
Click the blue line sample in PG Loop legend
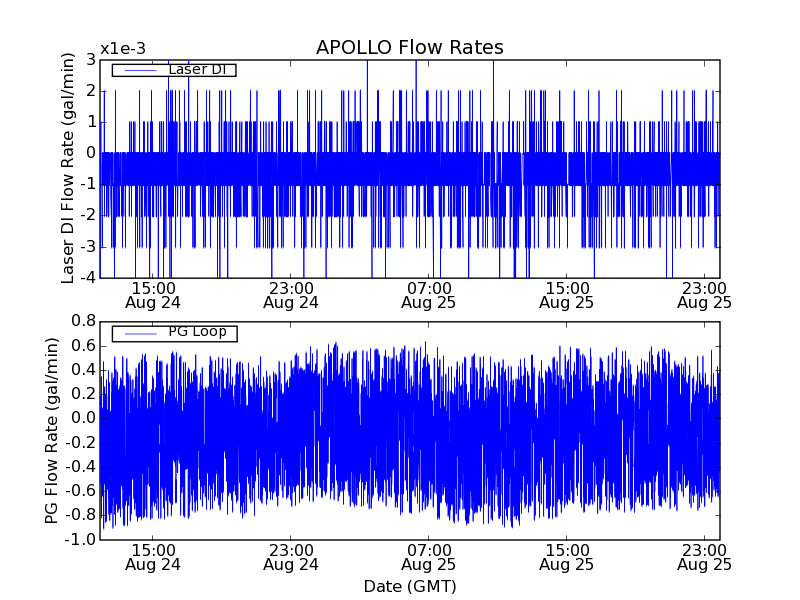click(x=138, y=333)
